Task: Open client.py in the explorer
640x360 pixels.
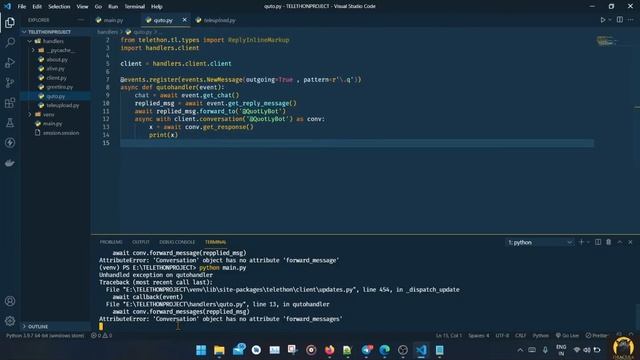Action: [56, 78]
